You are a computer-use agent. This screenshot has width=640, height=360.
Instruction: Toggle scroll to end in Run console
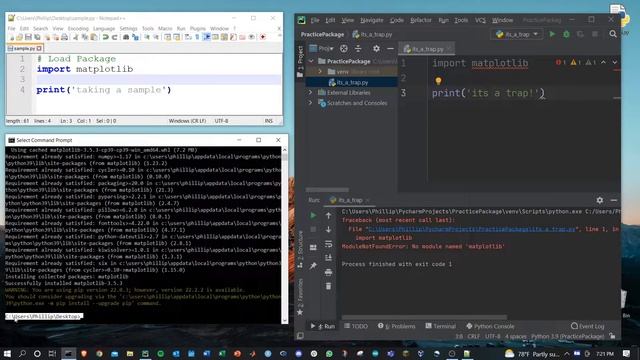tap(328, 258)
